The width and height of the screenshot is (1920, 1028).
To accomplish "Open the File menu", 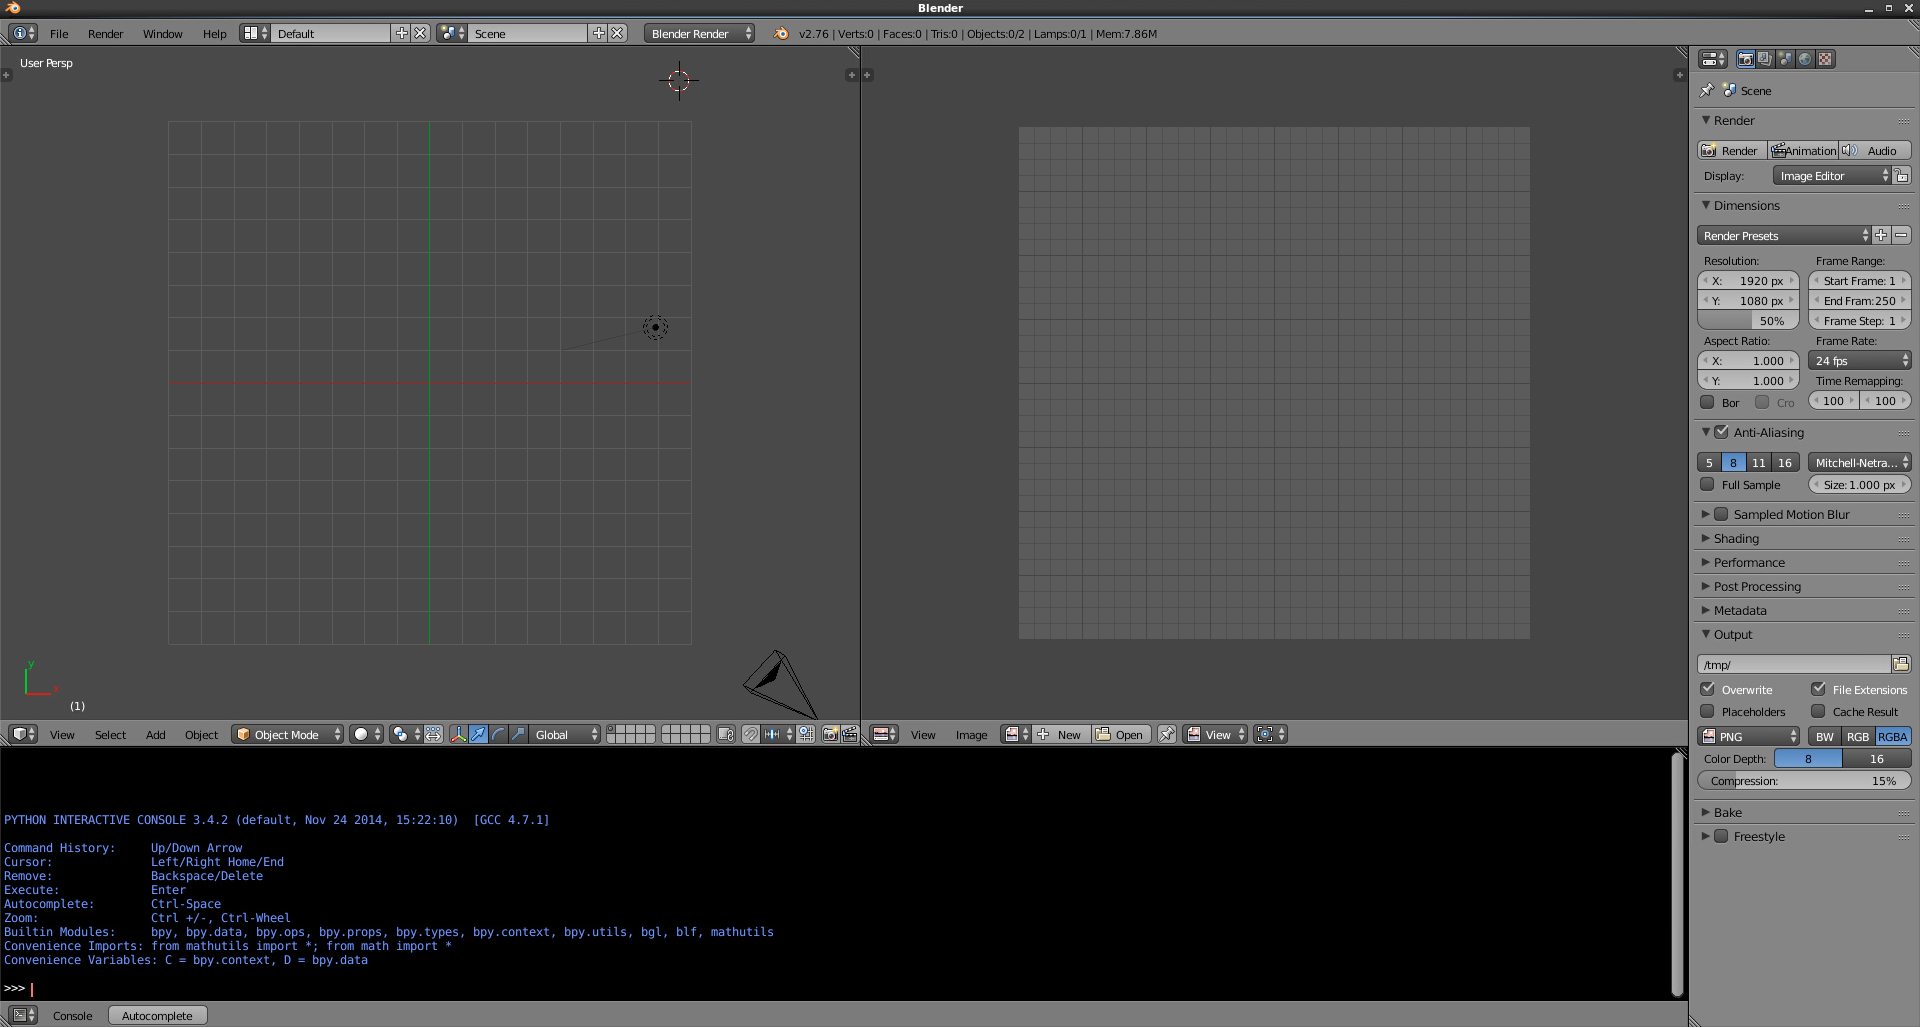I will (59, 34).
